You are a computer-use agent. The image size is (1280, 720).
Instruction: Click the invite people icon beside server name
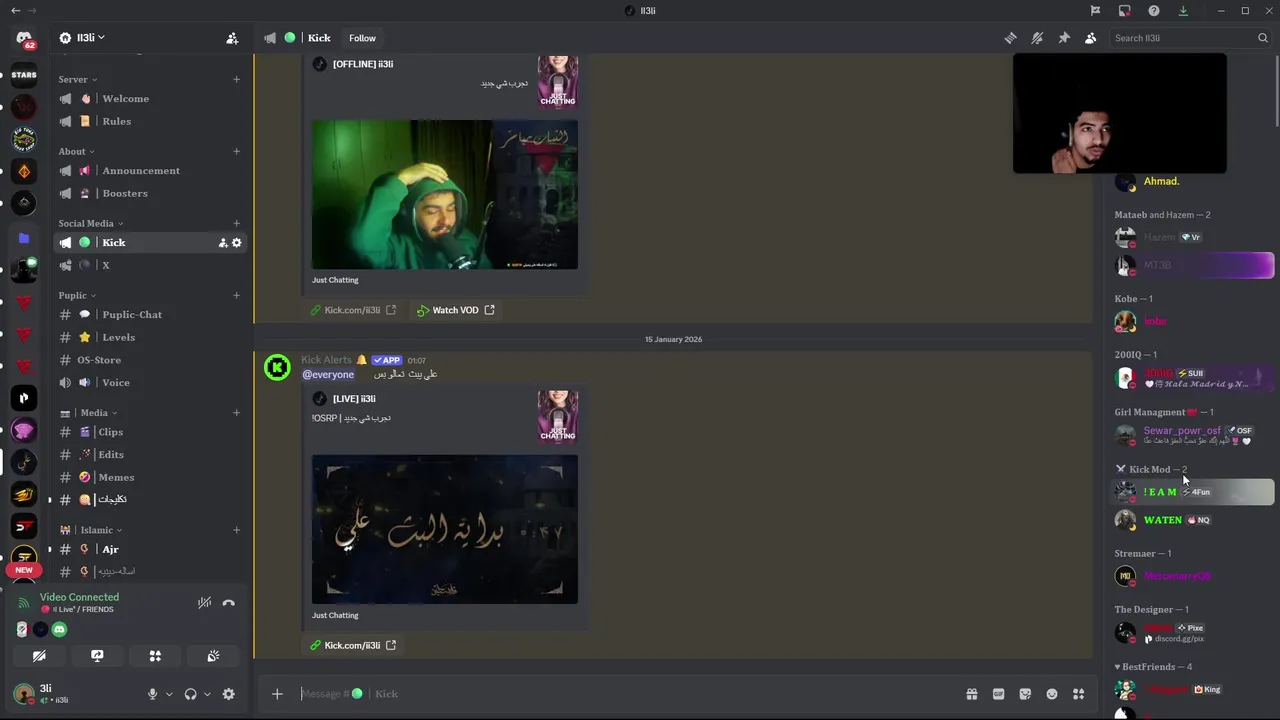[232, 38]
